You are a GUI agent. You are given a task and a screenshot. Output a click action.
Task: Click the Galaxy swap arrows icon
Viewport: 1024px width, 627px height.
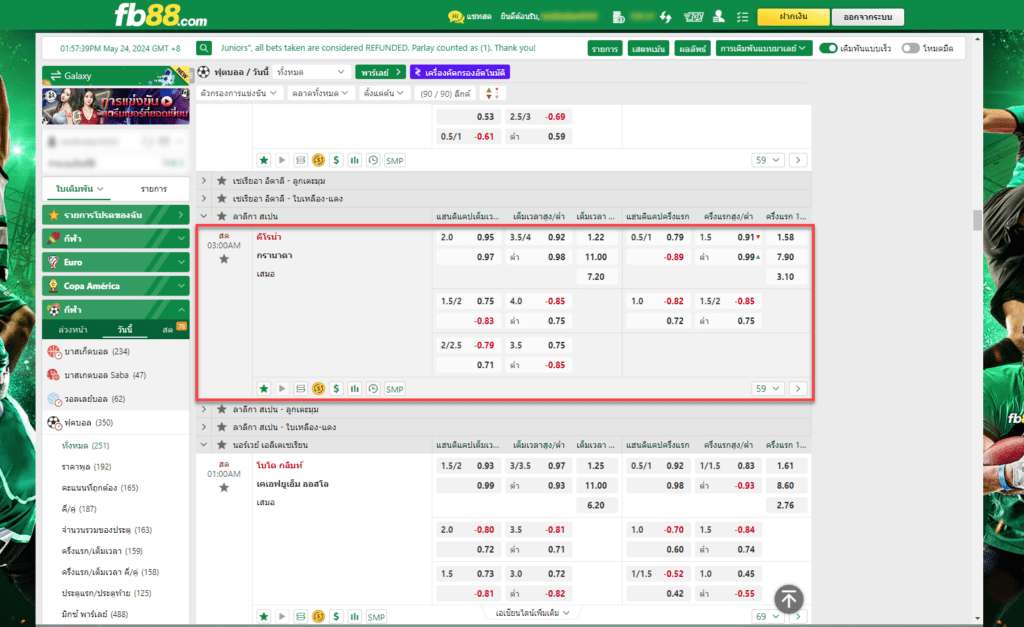[56, 76]
